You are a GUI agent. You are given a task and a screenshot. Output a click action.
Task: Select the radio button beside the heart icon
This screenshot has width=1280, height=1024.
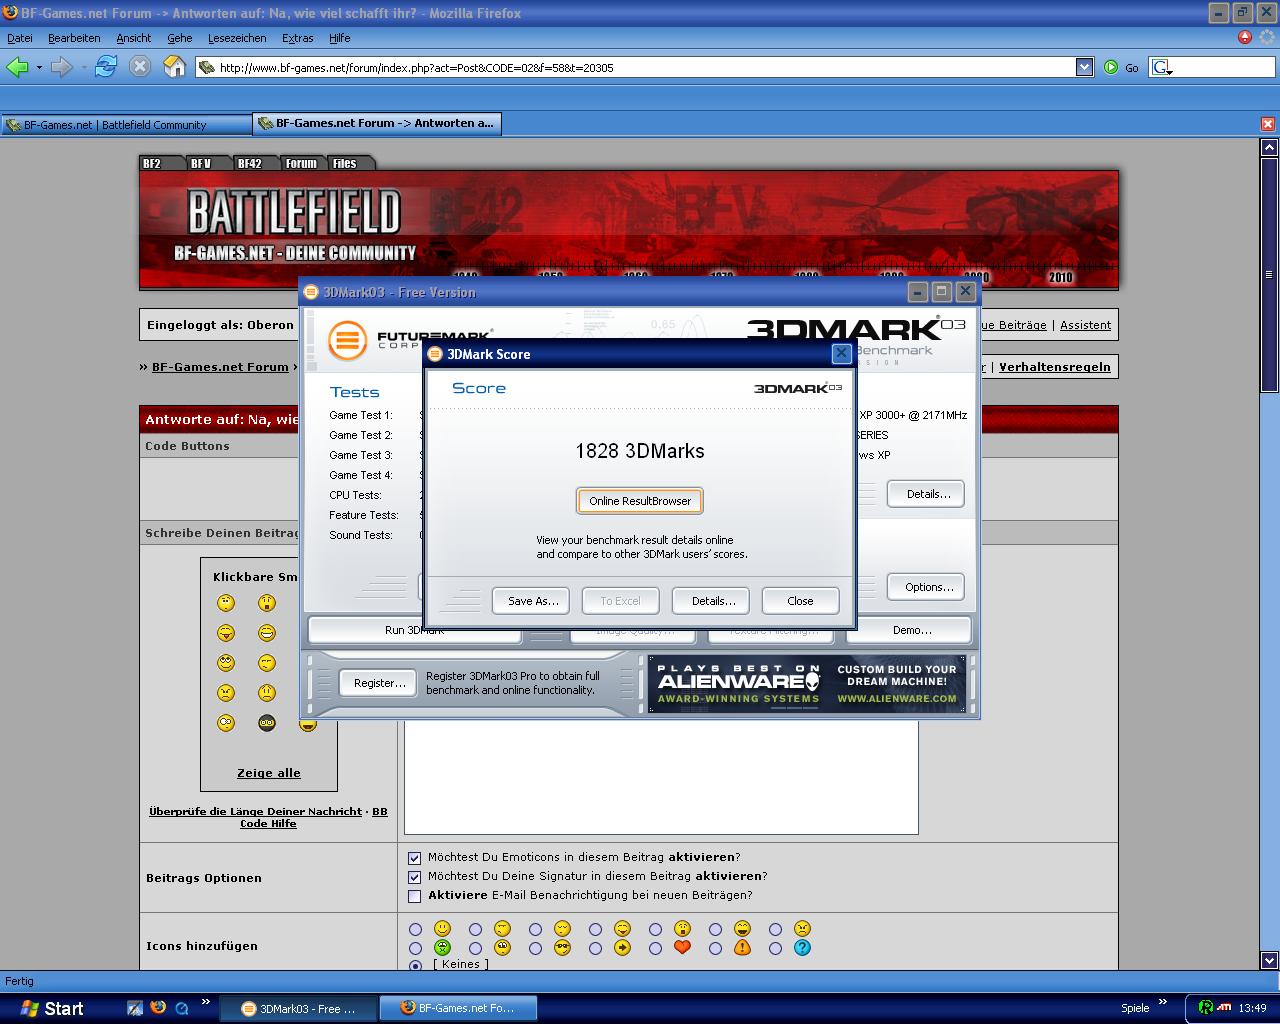(655, 948)
